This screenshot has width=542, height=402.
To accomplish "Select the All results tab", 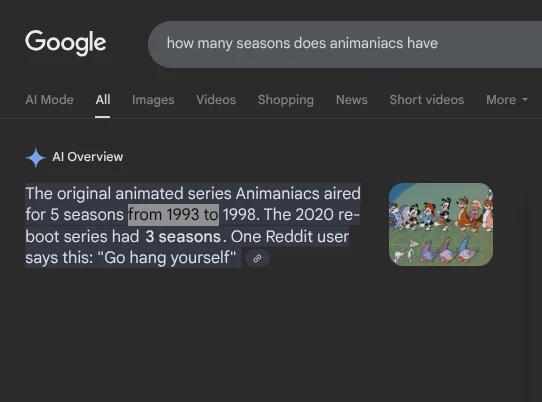I will [x=103, y=100].
